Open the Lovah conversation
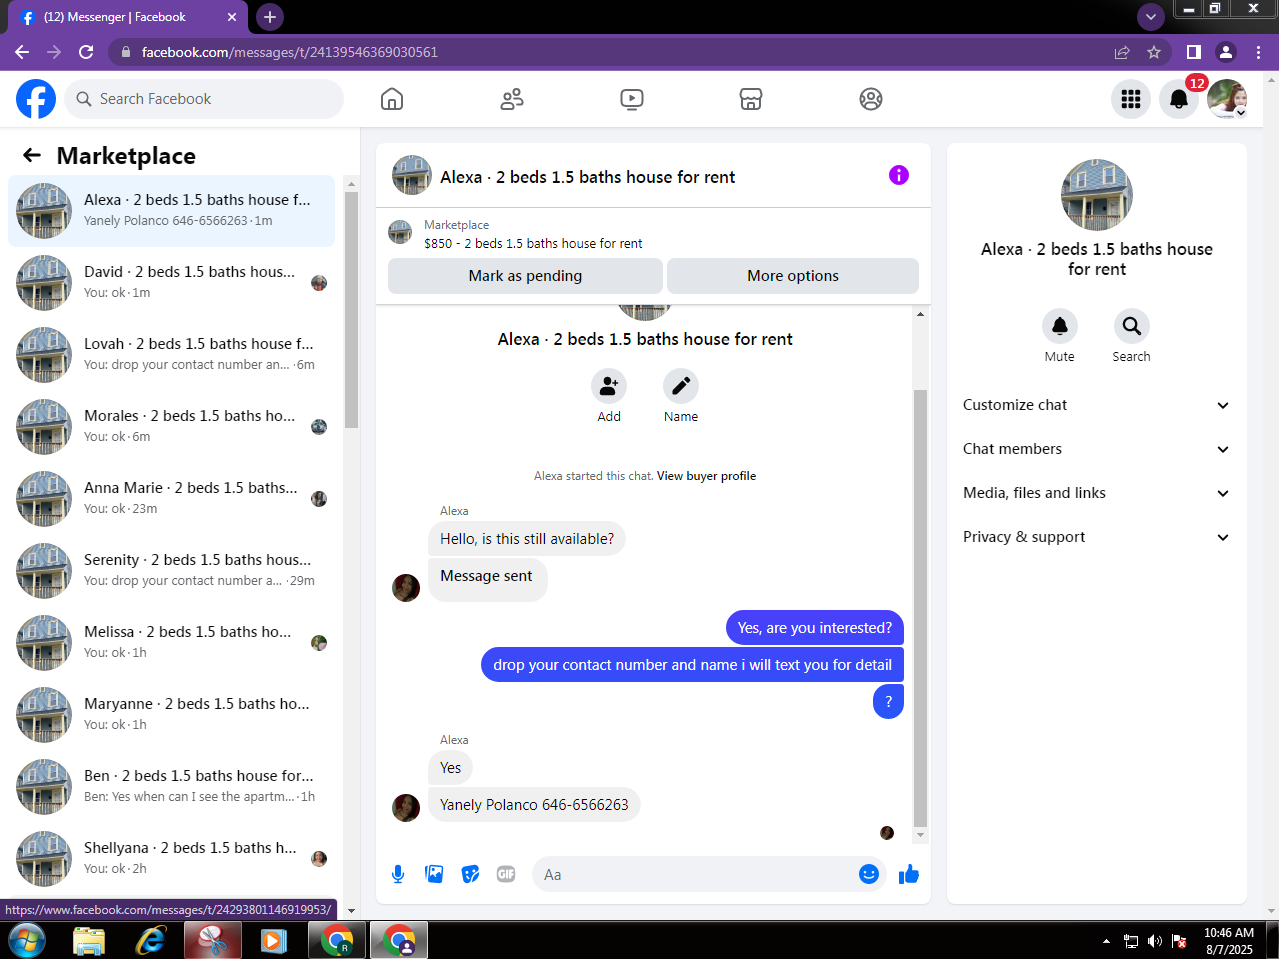 coord(172,355)
